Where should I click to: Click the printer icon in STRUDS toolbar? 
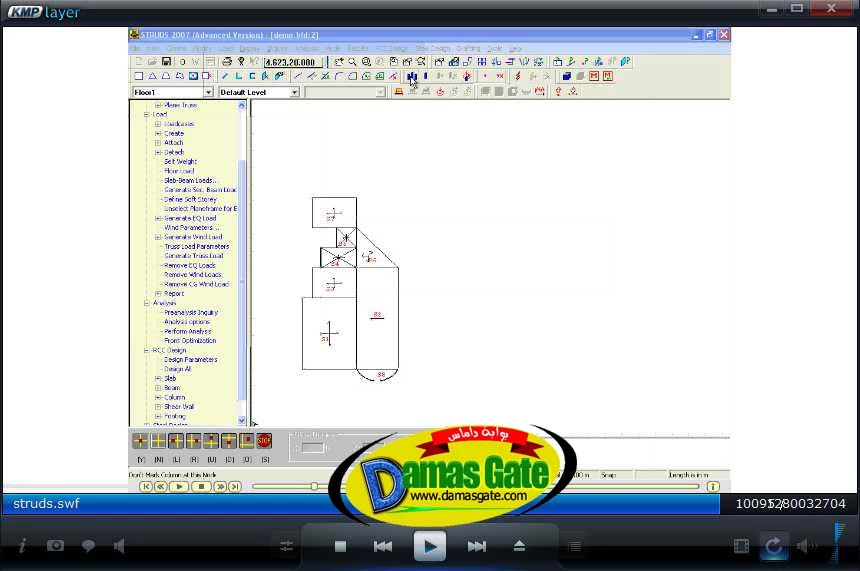[x=227, y=61]
